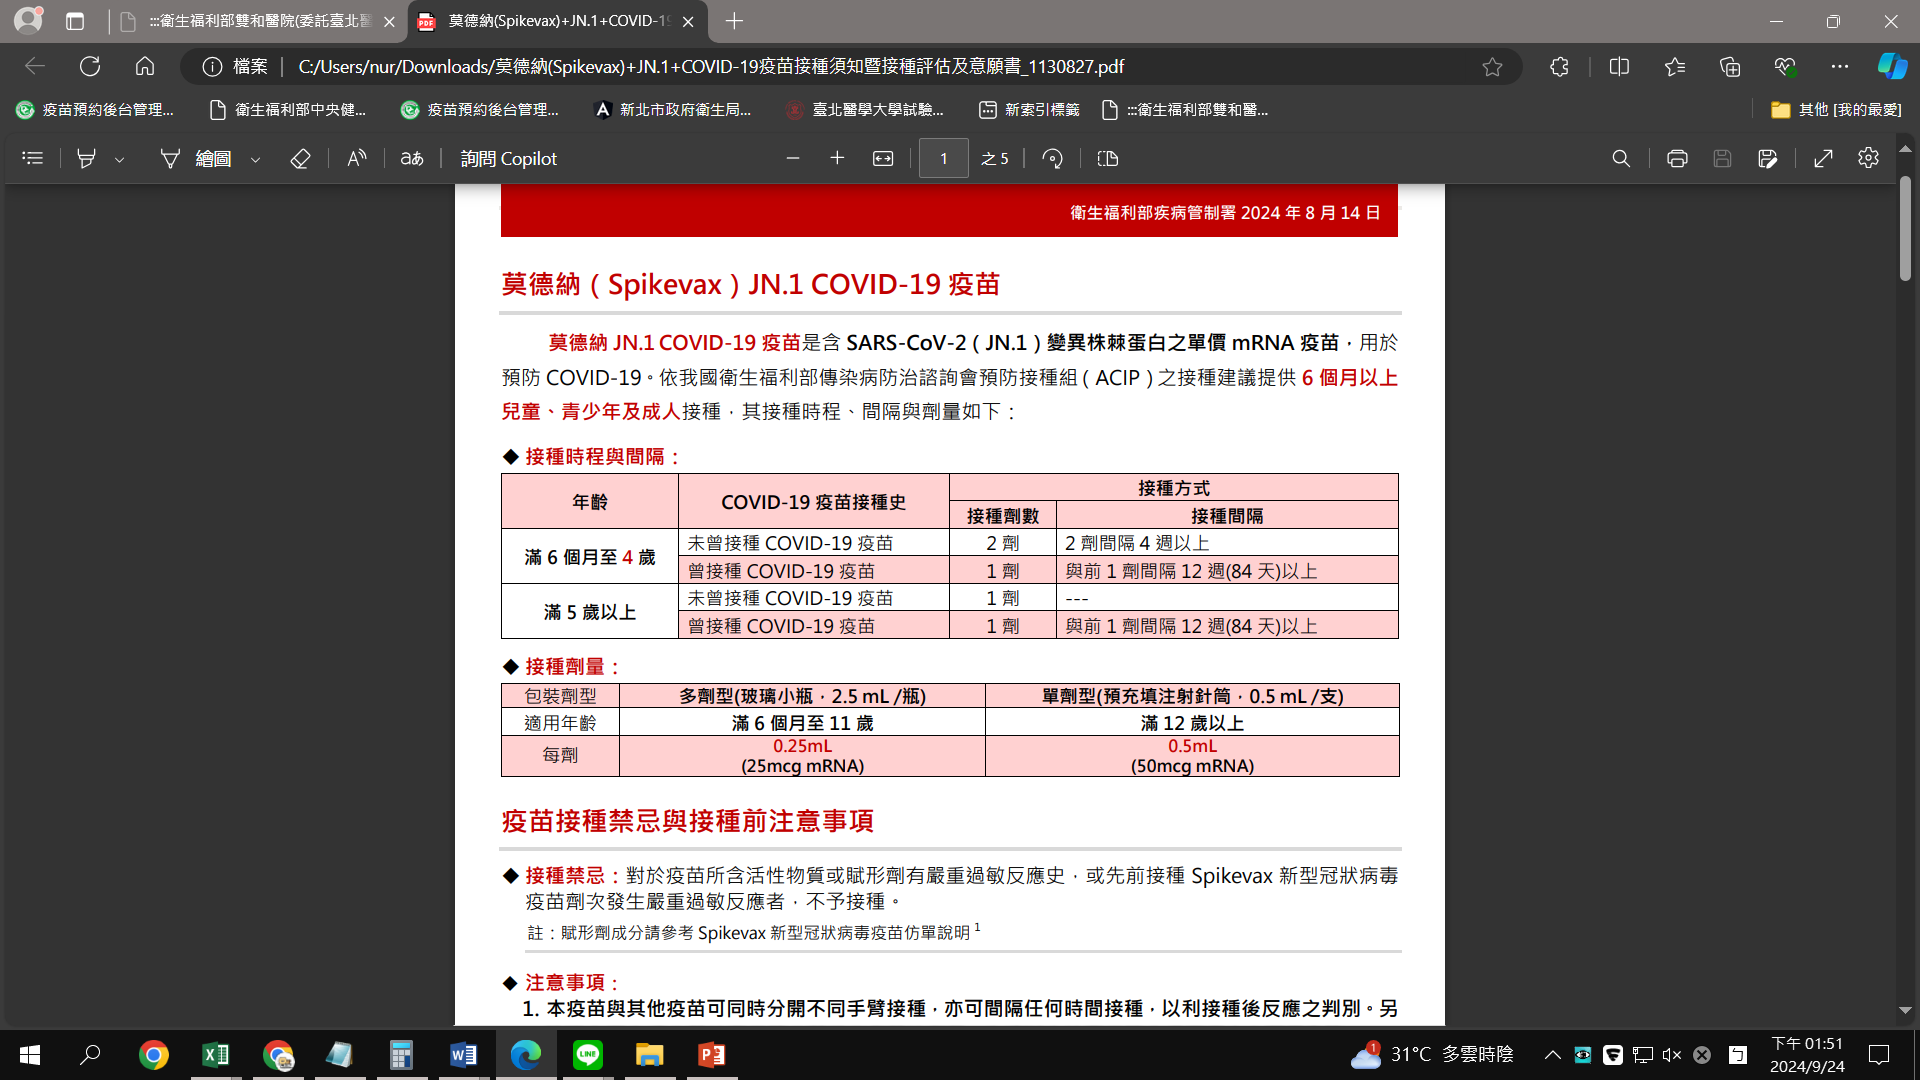Open the notification center

pyautogui.click(x=1879, y=1055)
